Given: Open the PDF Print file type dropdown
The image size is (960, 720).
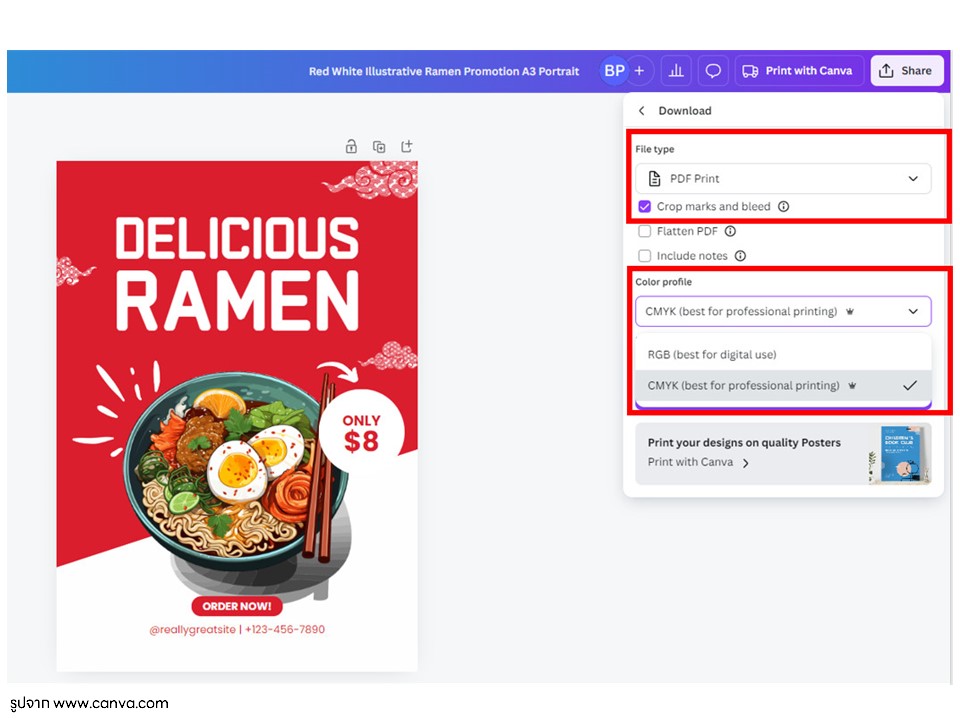Looking at the screenshot, I should tap(783, 179).
